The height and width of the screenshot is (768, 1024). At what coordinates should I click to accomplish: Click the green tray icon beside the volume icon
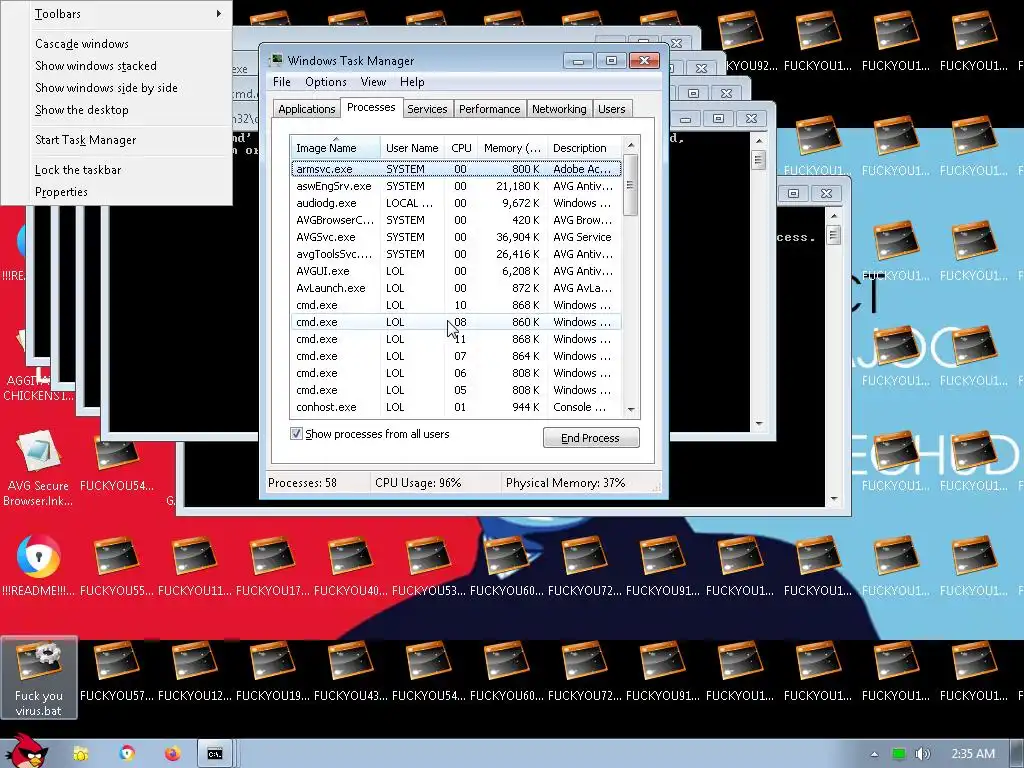point(899,754)
